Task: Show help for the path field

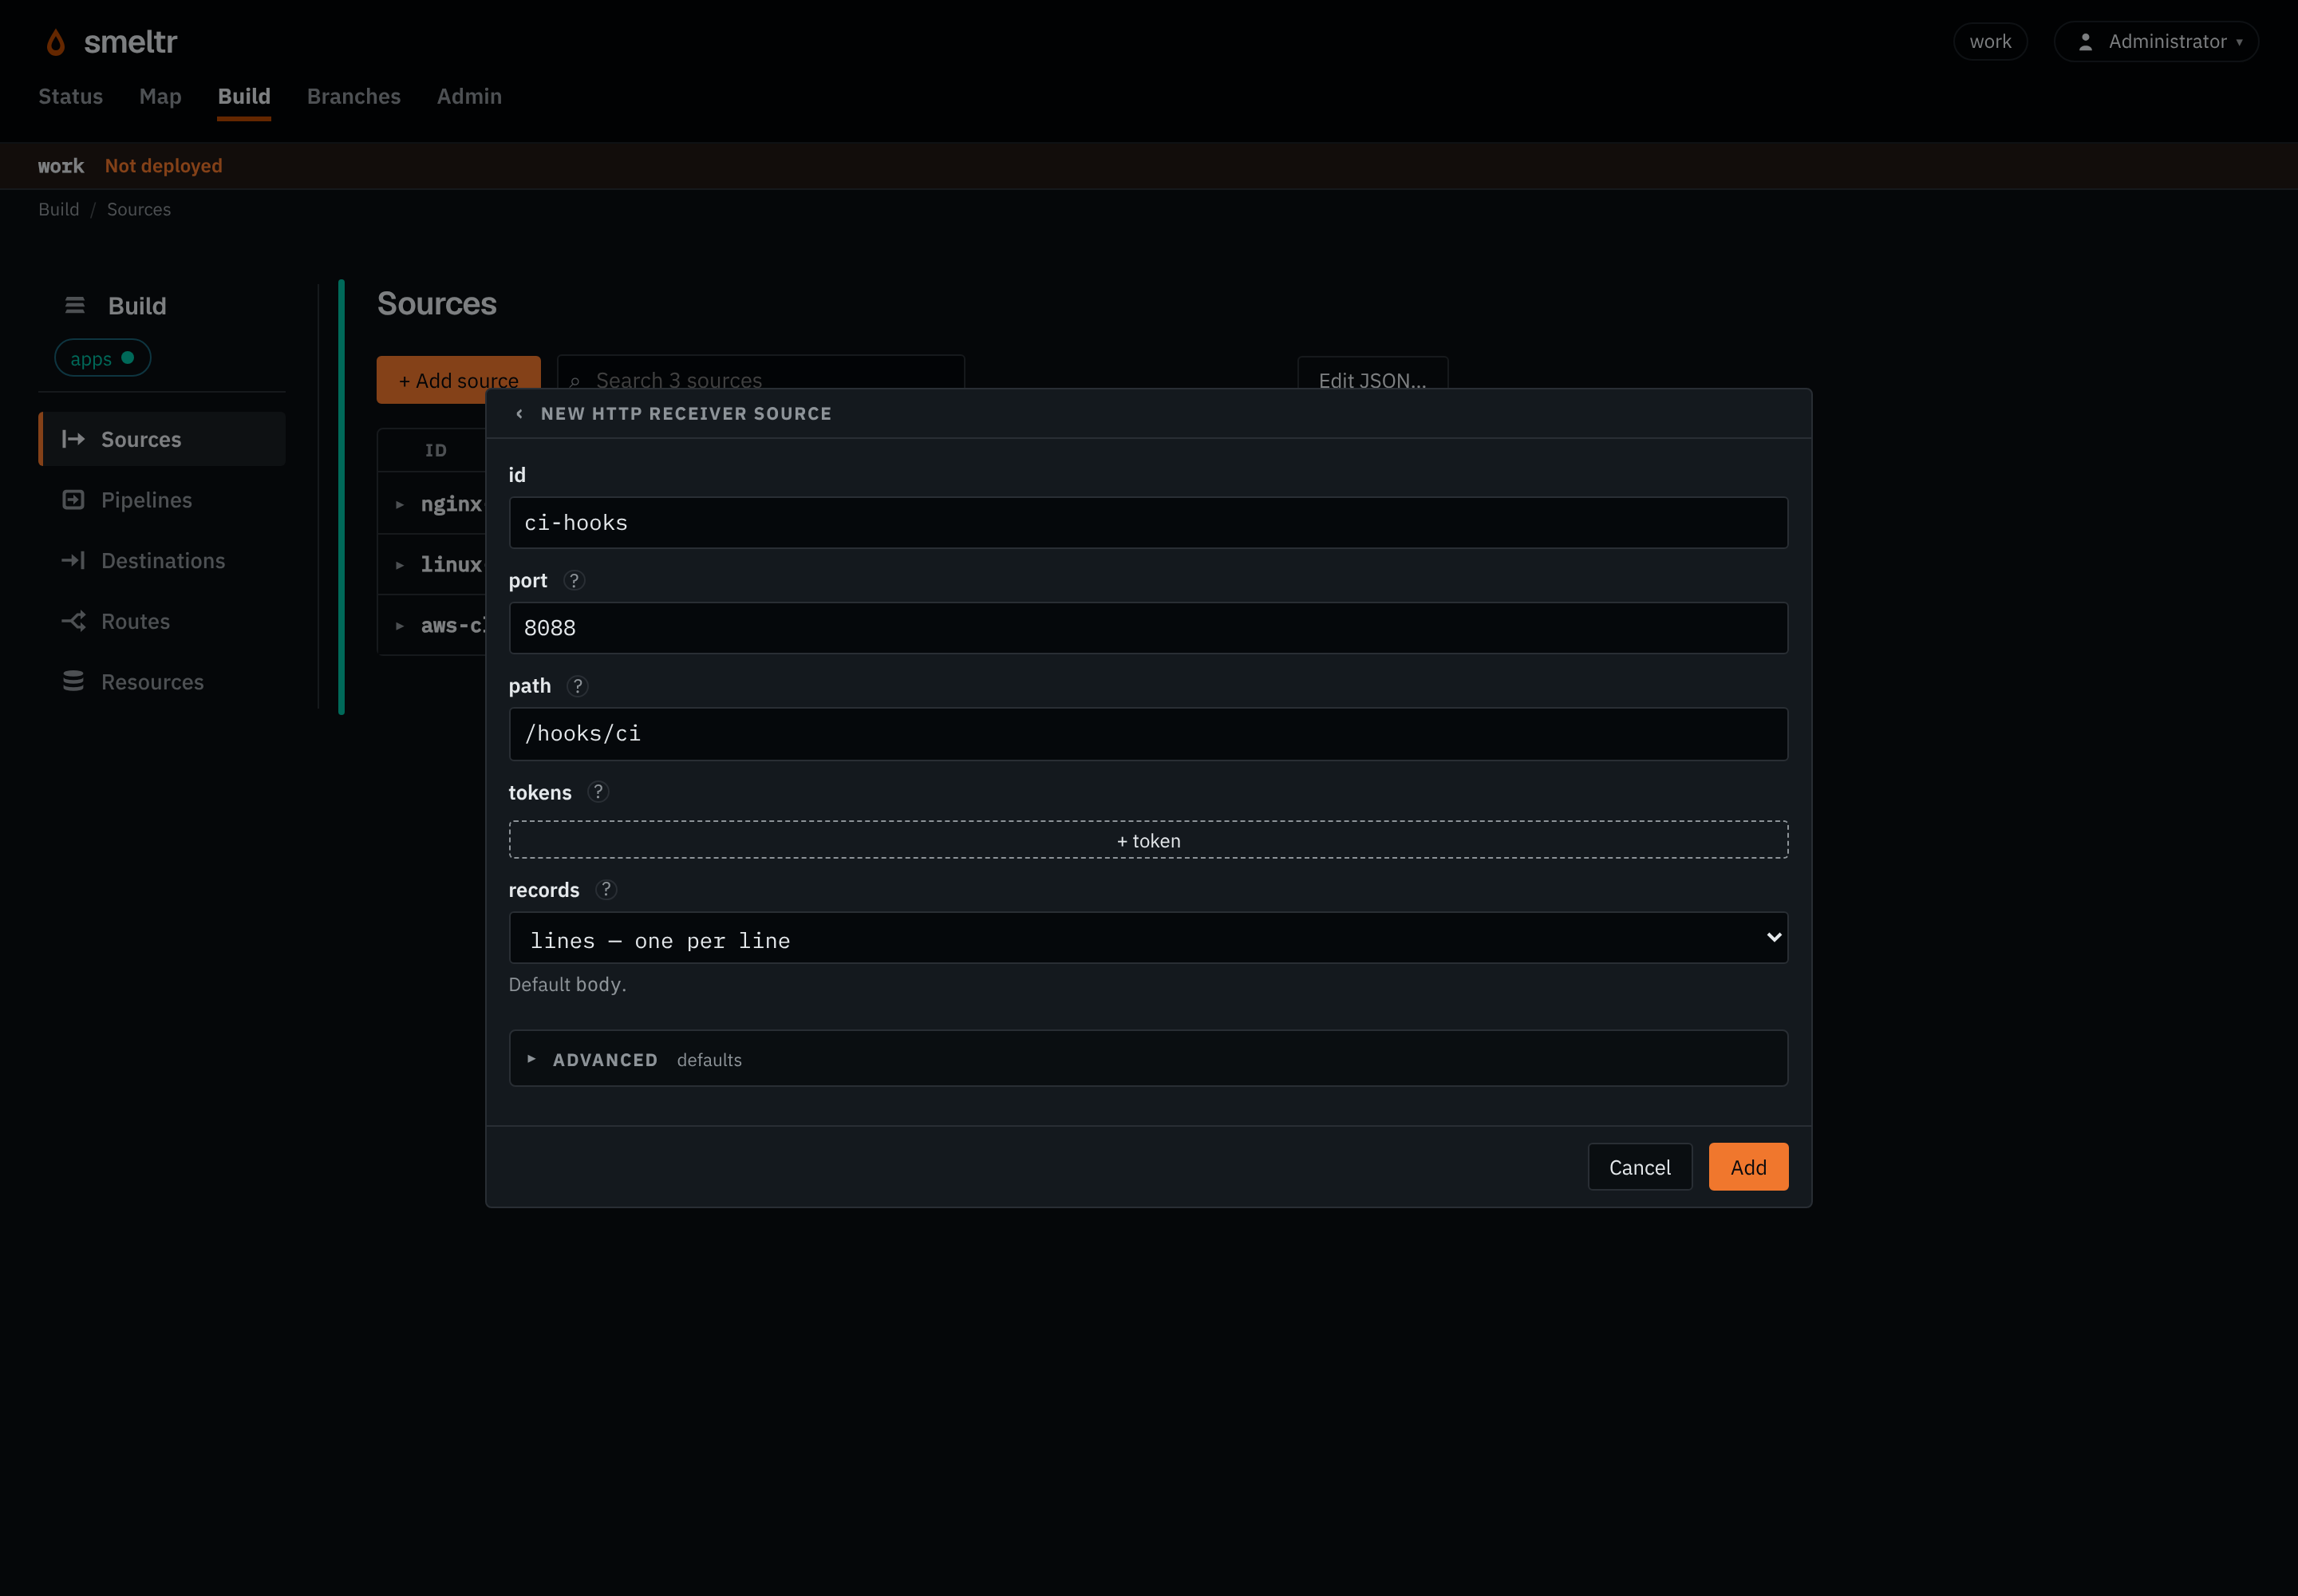Action: 577,686
